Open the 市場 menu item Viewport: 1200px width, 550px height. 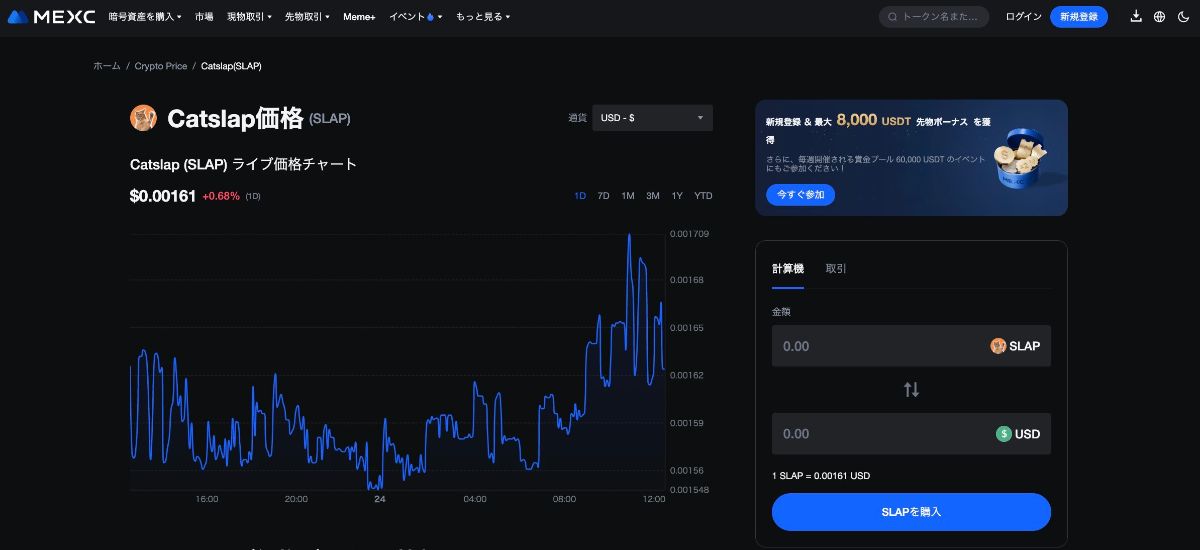tap(204, 17)
